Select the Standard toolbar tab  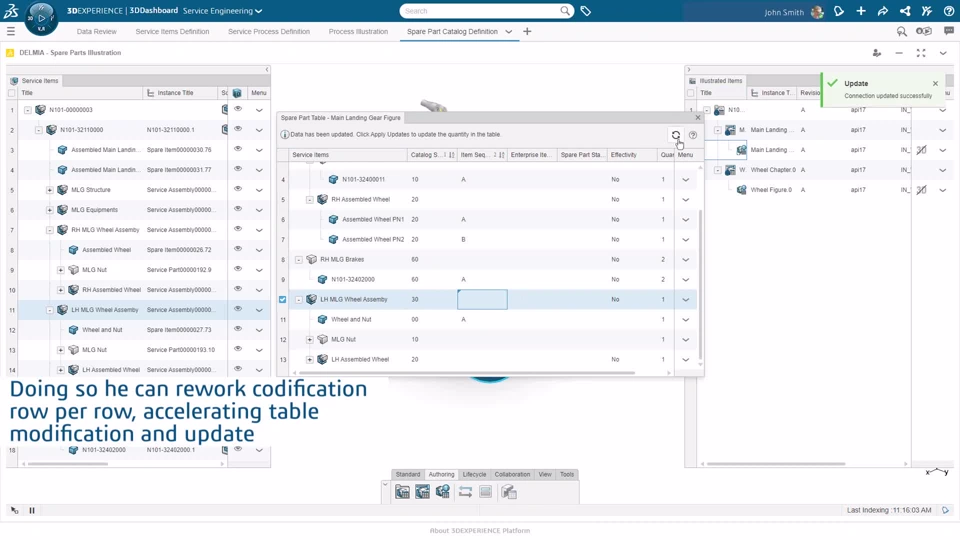[x=408, y=474]
